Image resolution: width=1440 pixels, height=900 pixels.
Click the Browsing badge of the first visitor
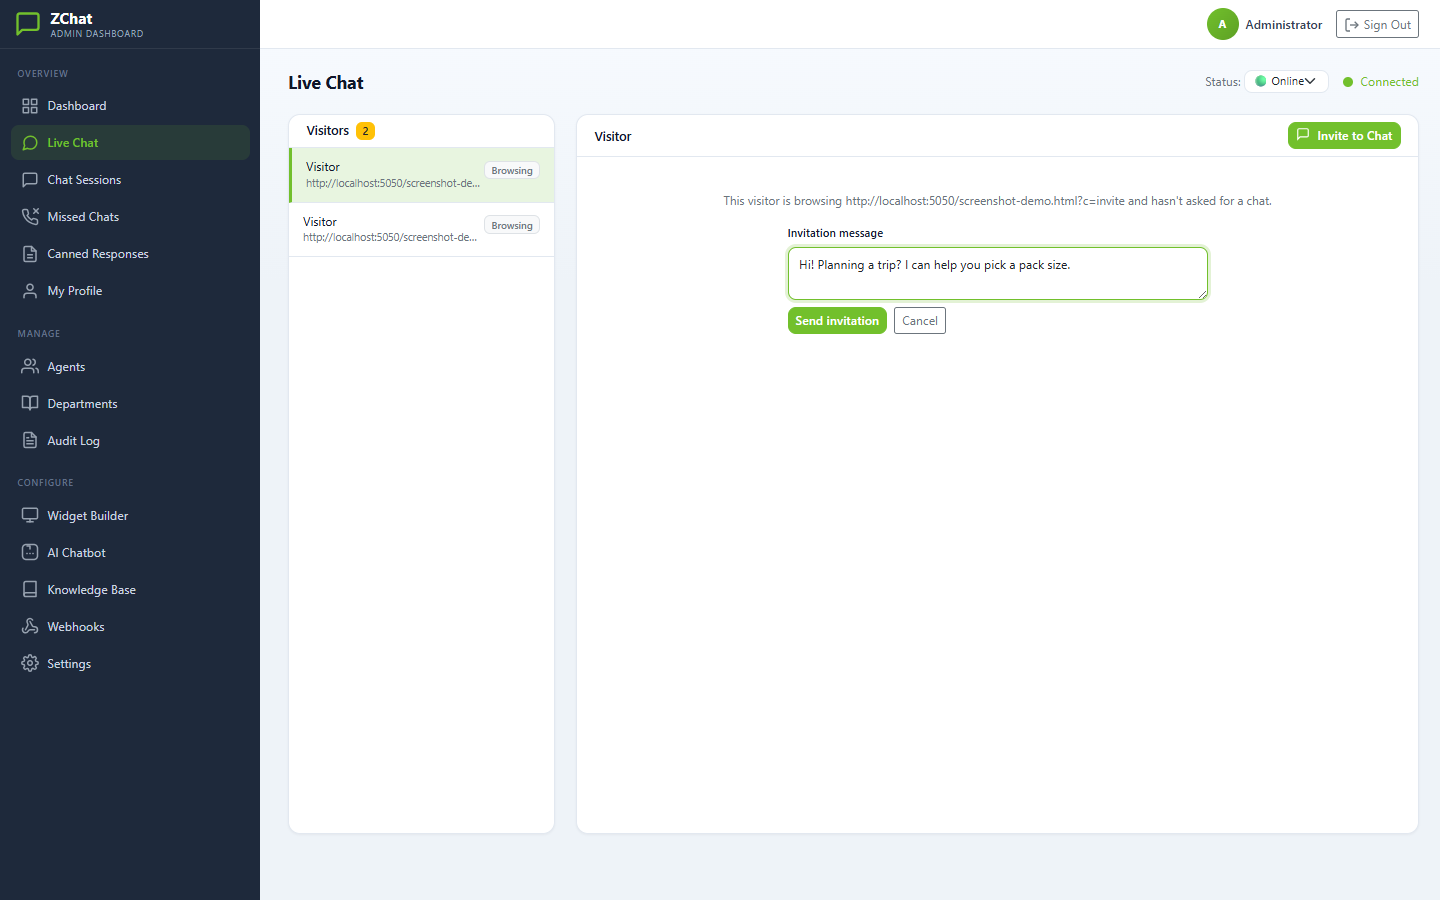(x=512, y=171)
